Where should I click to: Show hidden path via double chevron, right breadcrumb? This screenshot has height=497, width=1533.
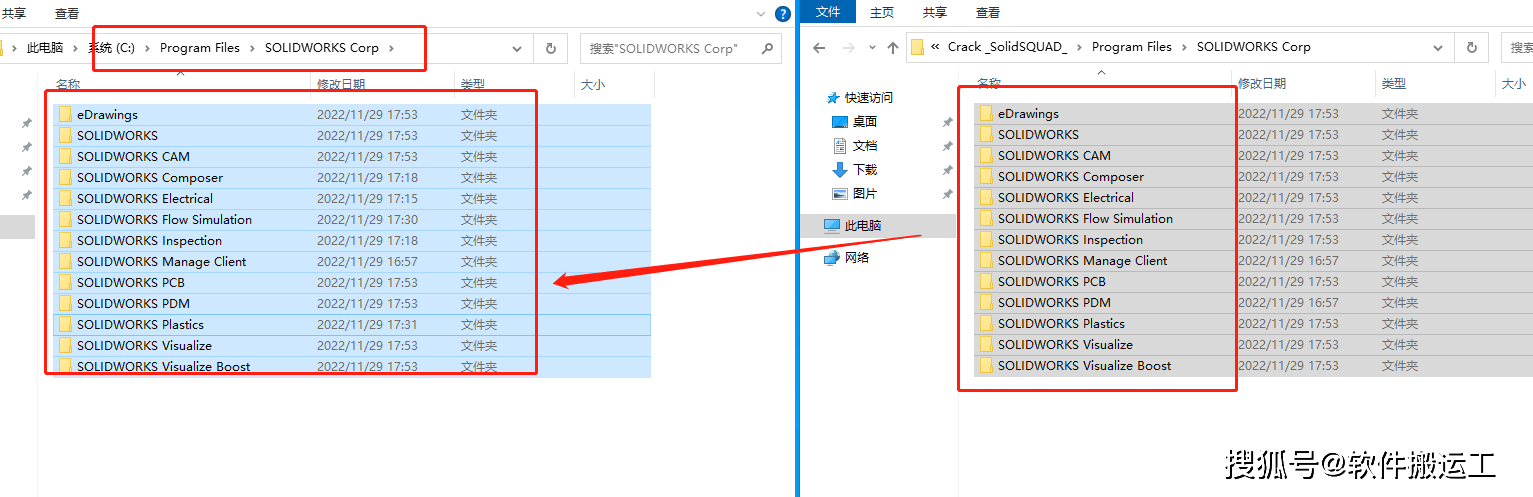click(x=935, y=47)
